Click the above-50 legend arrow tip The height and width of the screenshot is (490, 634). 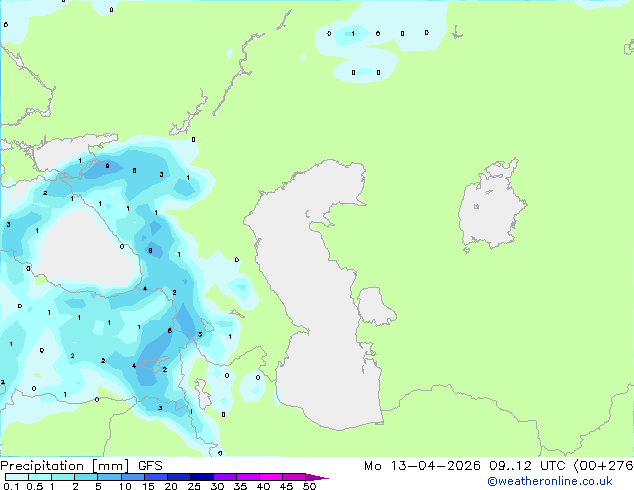point(317,477)
